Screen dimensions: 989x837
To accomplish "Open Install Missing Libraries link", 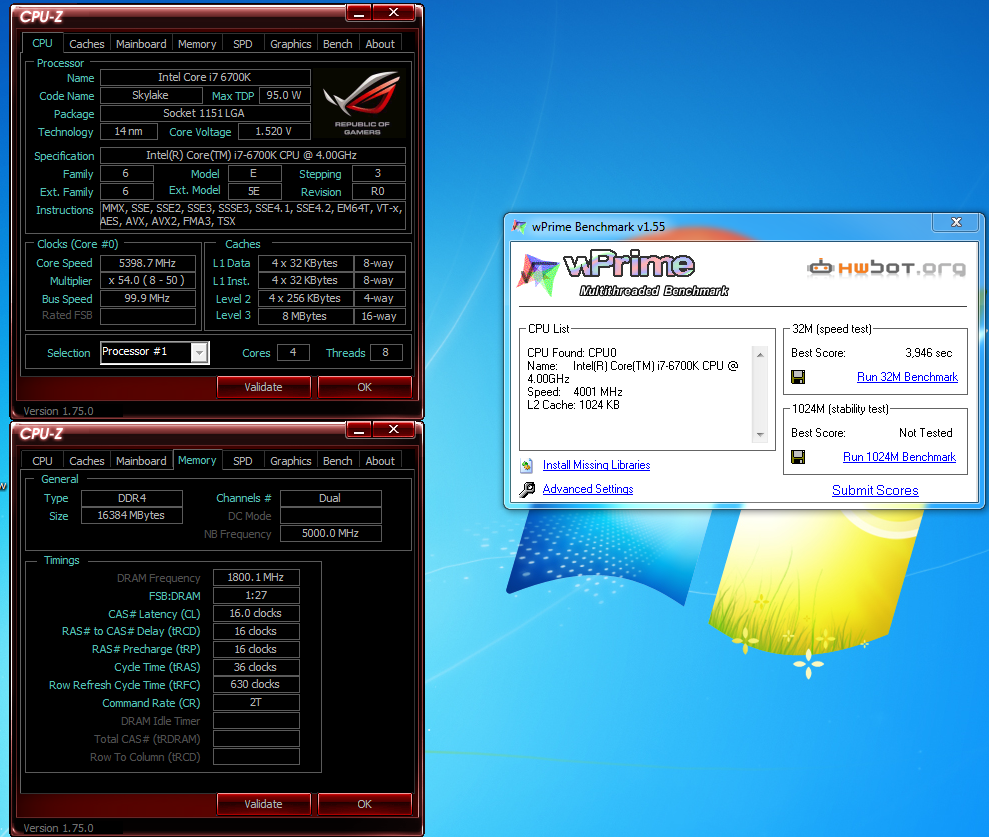I will tap(596, 465).
